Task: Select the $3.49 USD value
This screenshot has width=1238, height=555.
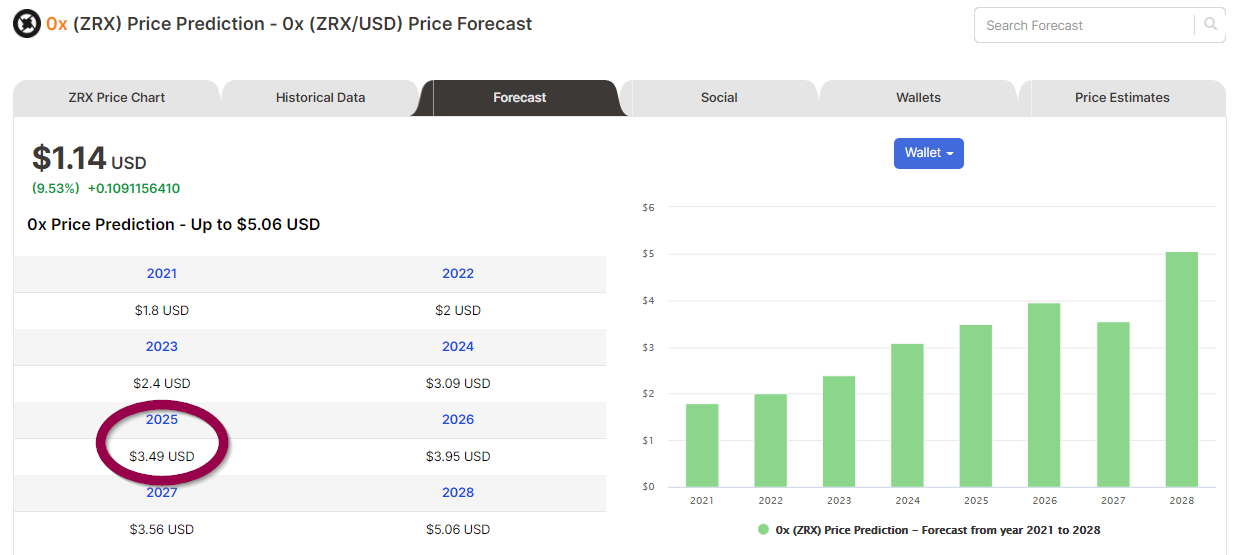Action: [162, 456]
